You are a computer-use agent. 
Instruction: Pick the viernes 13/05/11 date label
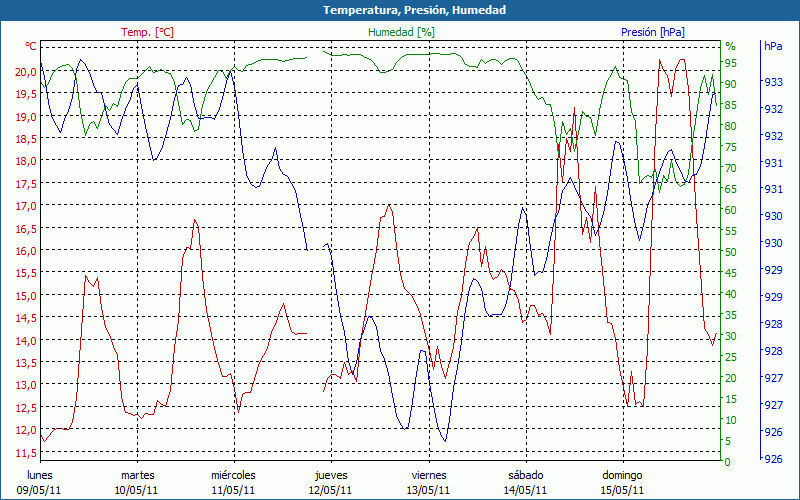(x=428, y=482)
